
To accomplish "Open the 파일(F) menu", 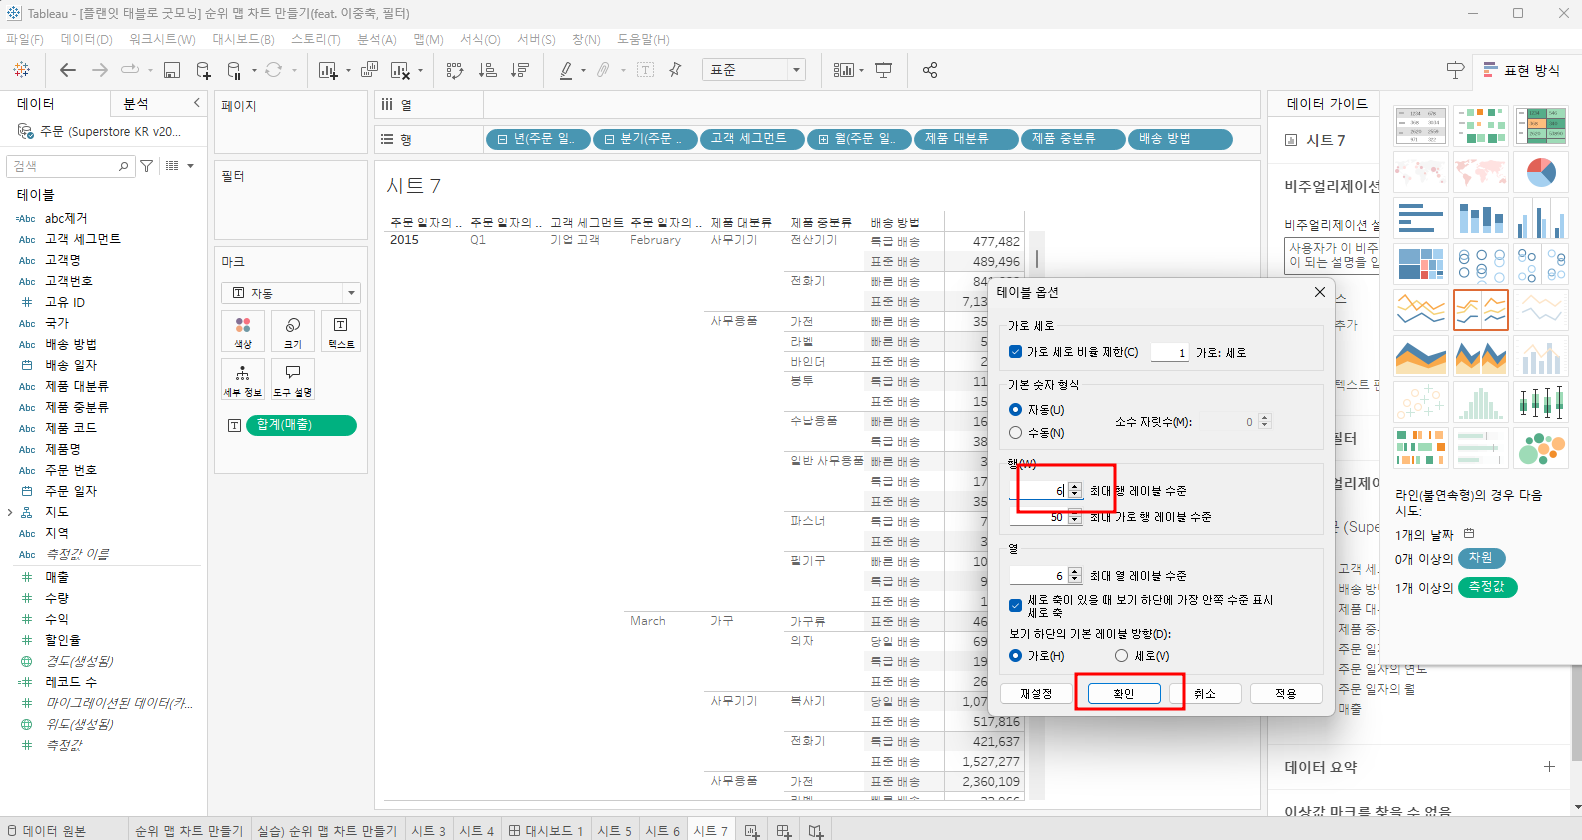I will coord(25,39).
